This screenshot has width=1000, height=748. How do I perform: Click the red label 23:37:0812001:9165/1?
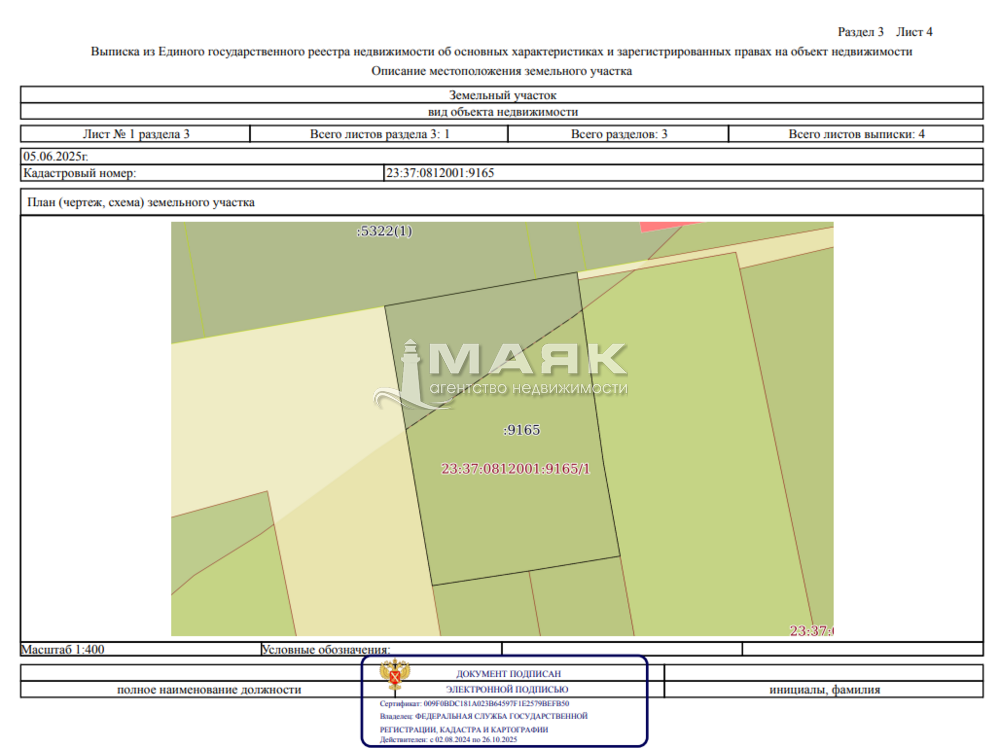(x=516, y=468)
